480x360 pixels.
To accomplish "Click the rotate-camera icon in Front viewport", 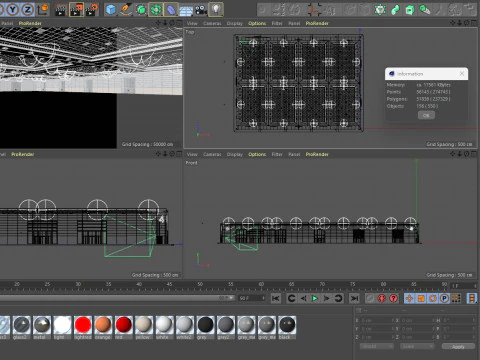I will (467, 154).
